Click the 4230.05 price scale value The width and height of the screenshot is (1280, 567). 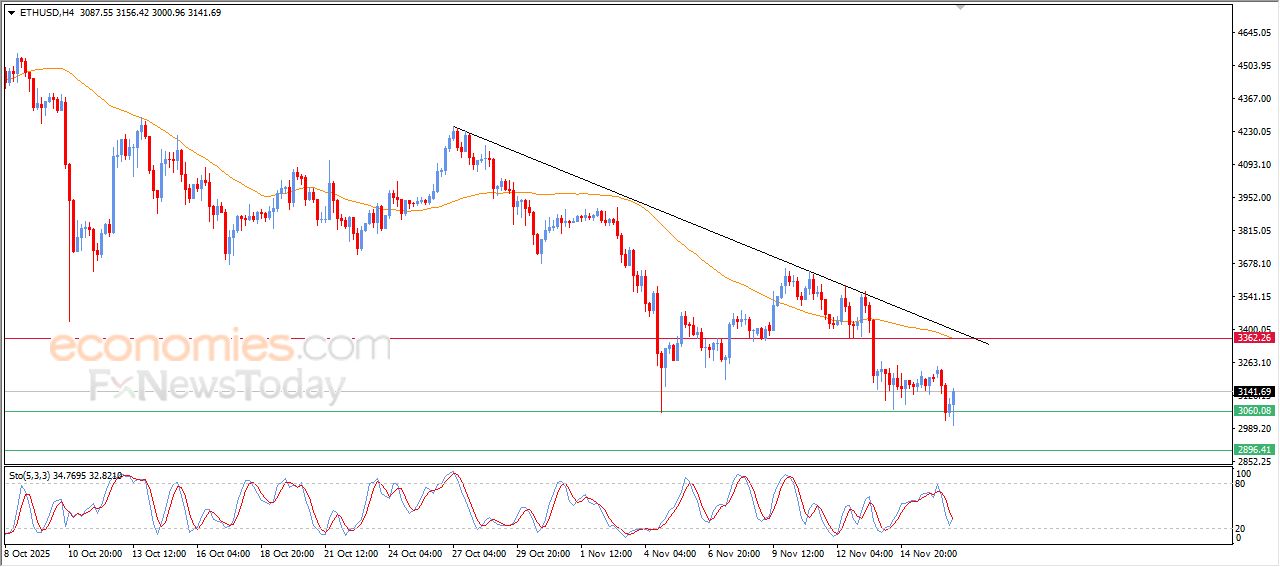pos(1254,132)
